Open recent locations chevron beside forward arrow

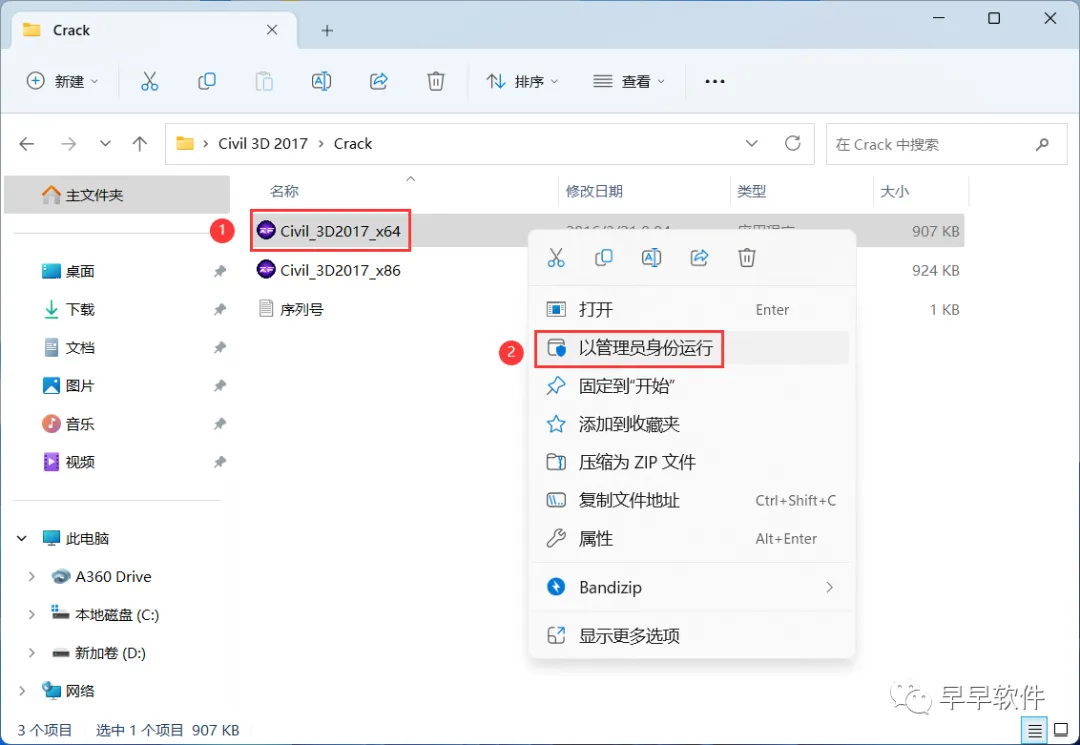point(105,144)
